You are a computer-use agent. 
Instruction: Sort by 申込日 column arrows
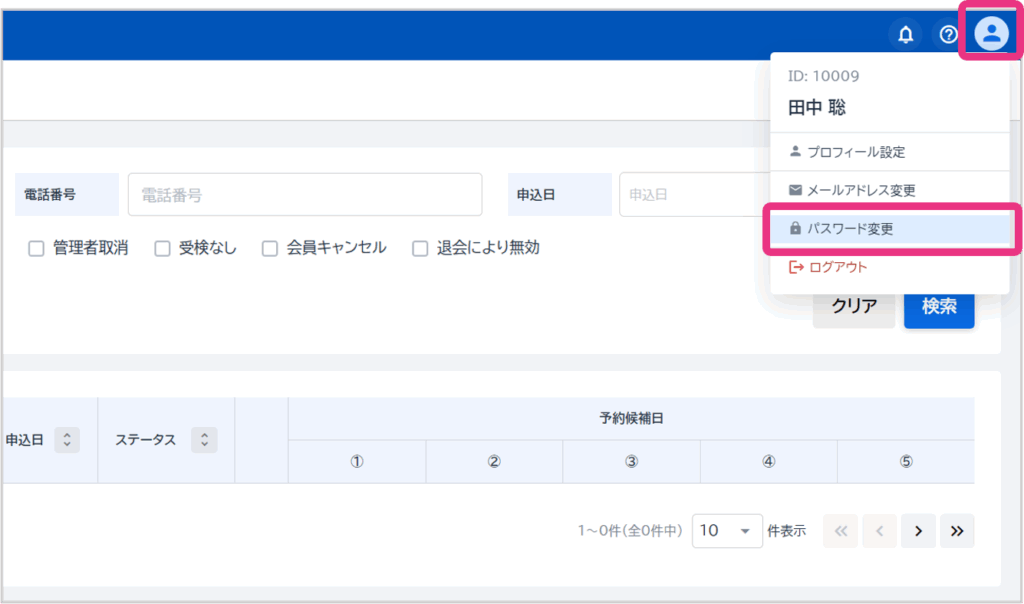click(x=67, y=440)
